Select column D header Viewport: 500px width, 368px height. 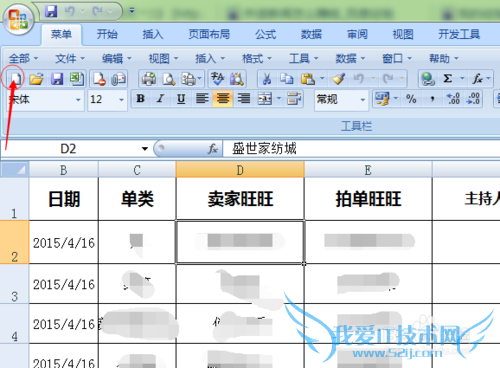click(x=240, y=170)
